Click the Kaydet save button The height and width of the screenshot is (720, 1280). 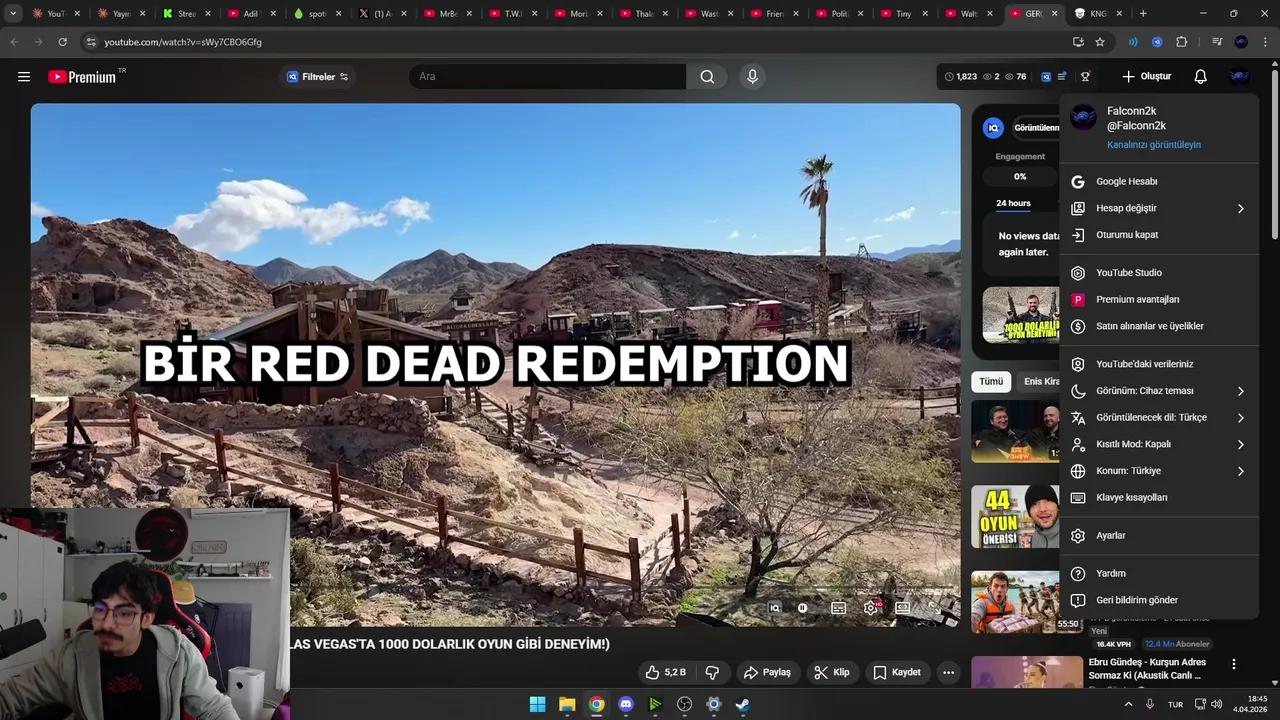pyautogui.click(x=897, y=672)
